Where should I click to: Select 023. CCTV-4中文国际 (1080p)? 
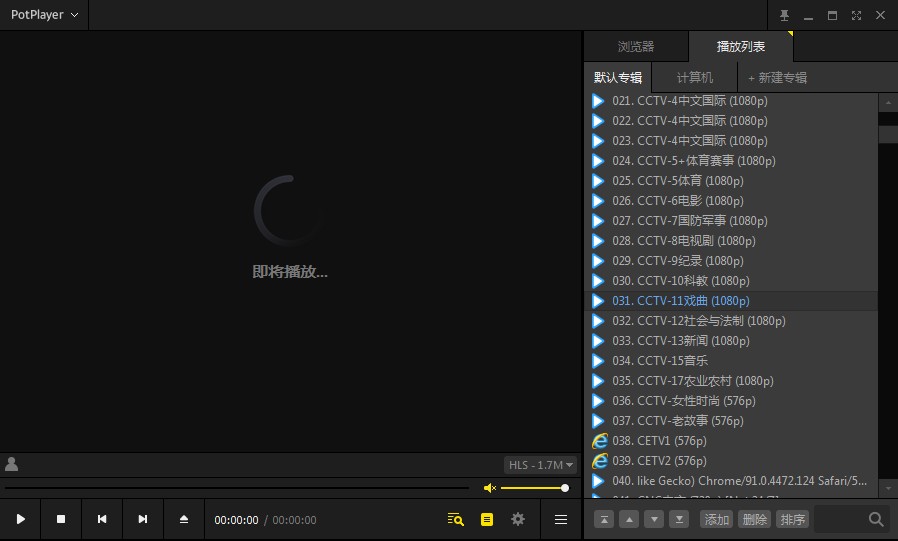(x=731, y=141)
